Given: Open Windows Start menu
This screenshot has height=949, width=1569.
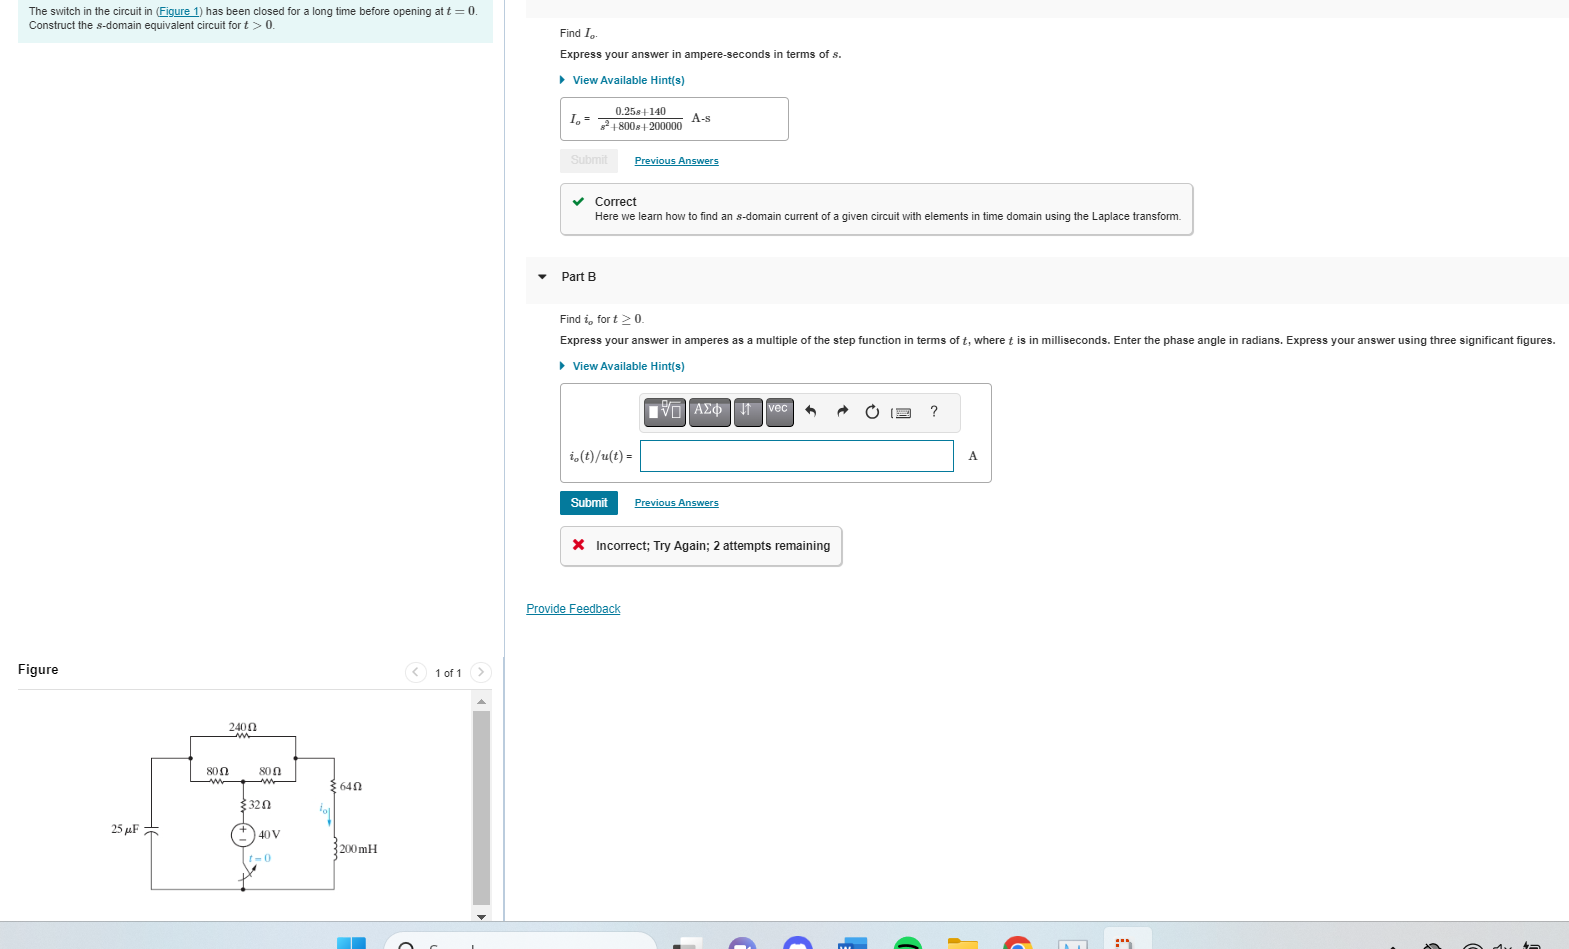Looking at the screenshot, I should pyautogui.click(x=351, y=942).
